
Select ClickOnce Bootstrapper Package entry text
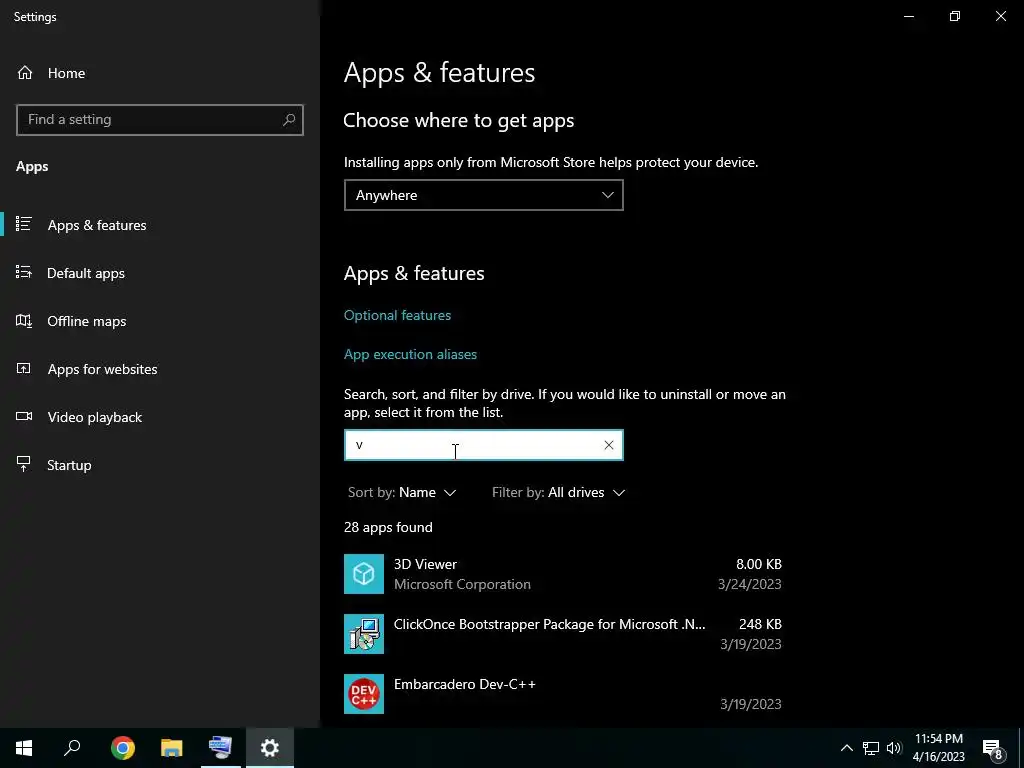pos(549,624)
